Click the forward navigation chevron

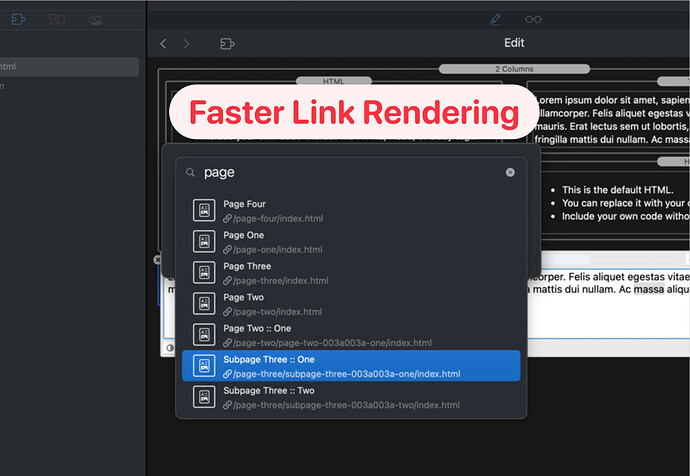pos(186,44)
